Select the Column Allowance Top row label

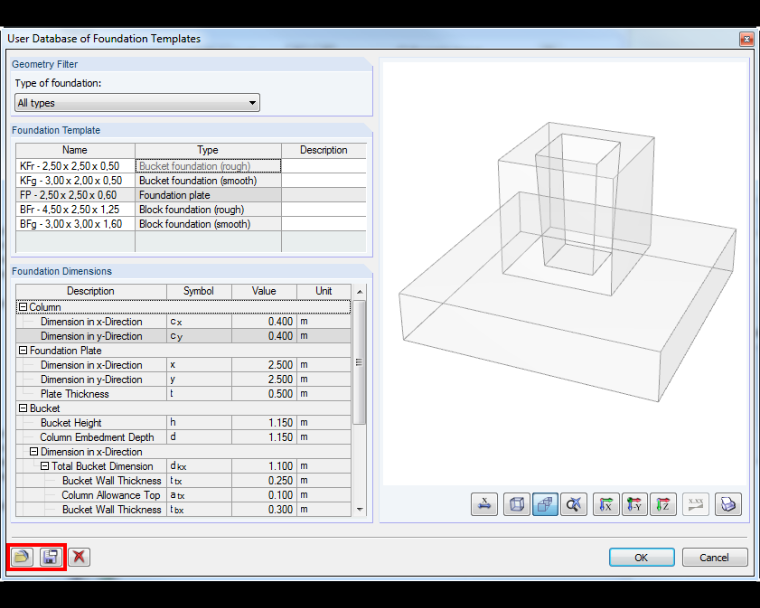tap(111, 495)
